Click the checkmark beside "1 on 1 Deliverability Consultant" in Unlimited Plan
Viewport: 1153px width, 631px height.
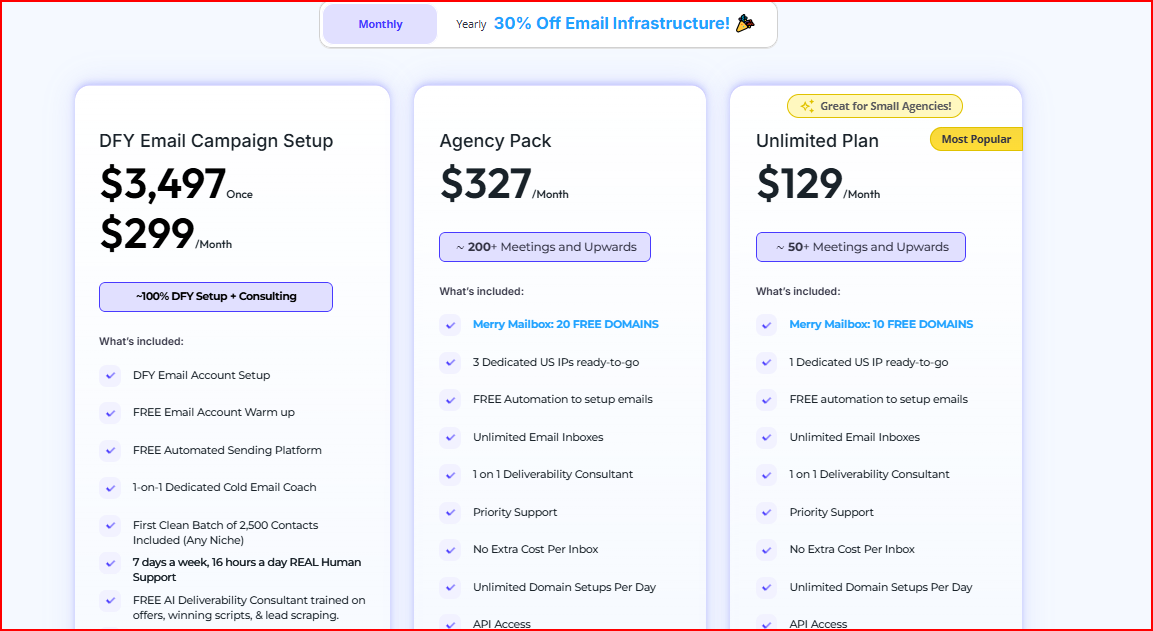pyautogui.click(x=766, y=474)
